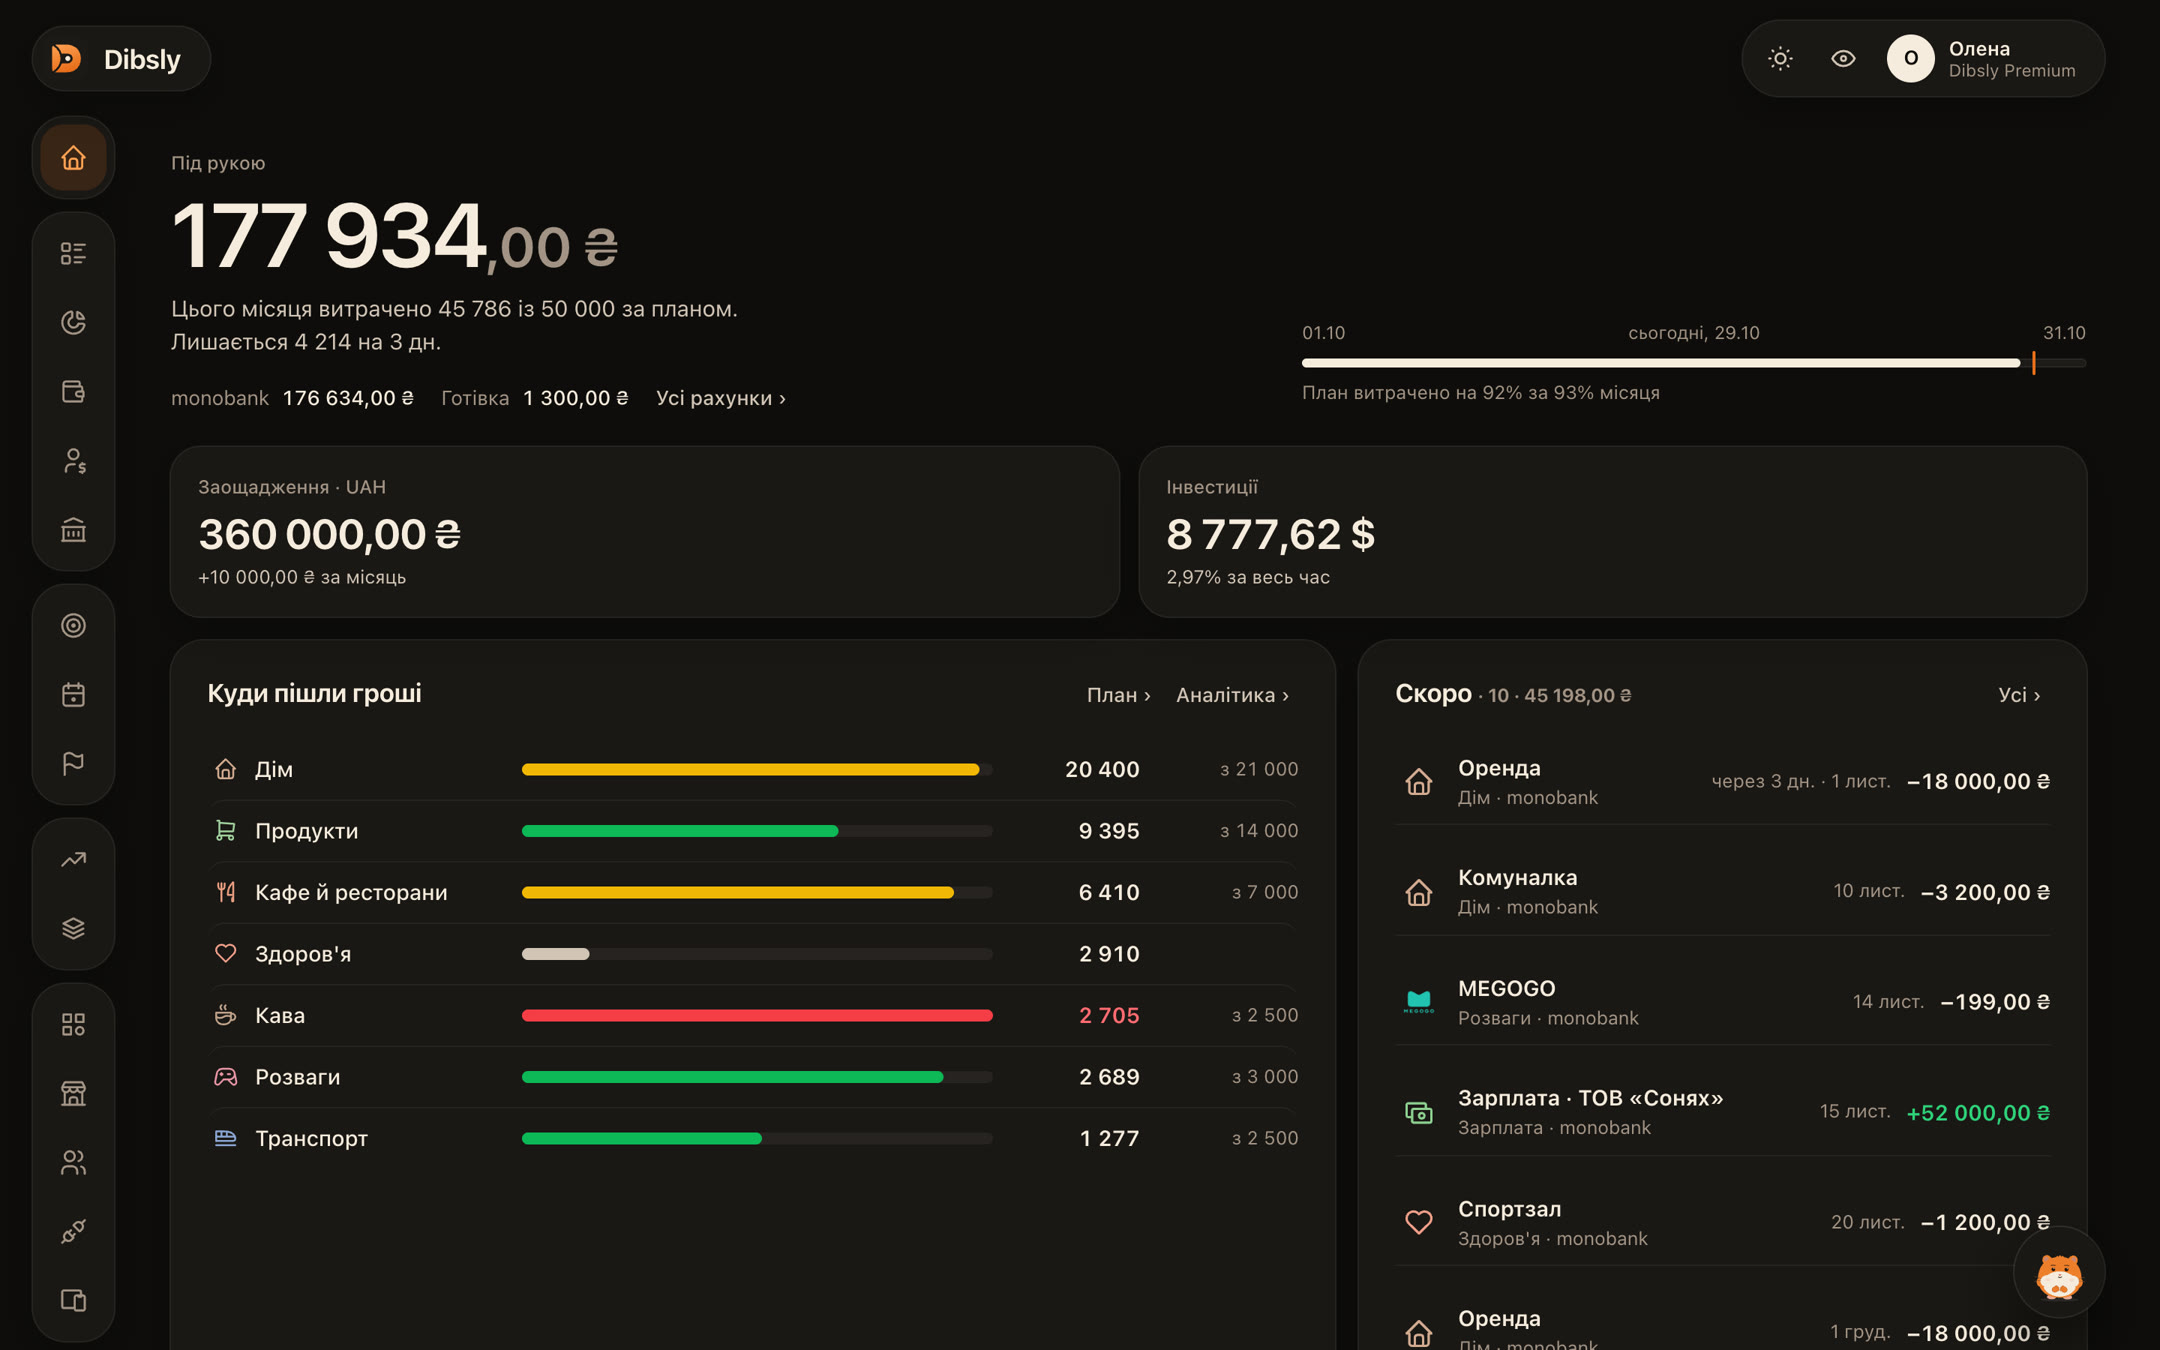This screenshot has height=1350, width=2160.
Task: Click the month plan progress bar
Action: tap(1693, 363)
